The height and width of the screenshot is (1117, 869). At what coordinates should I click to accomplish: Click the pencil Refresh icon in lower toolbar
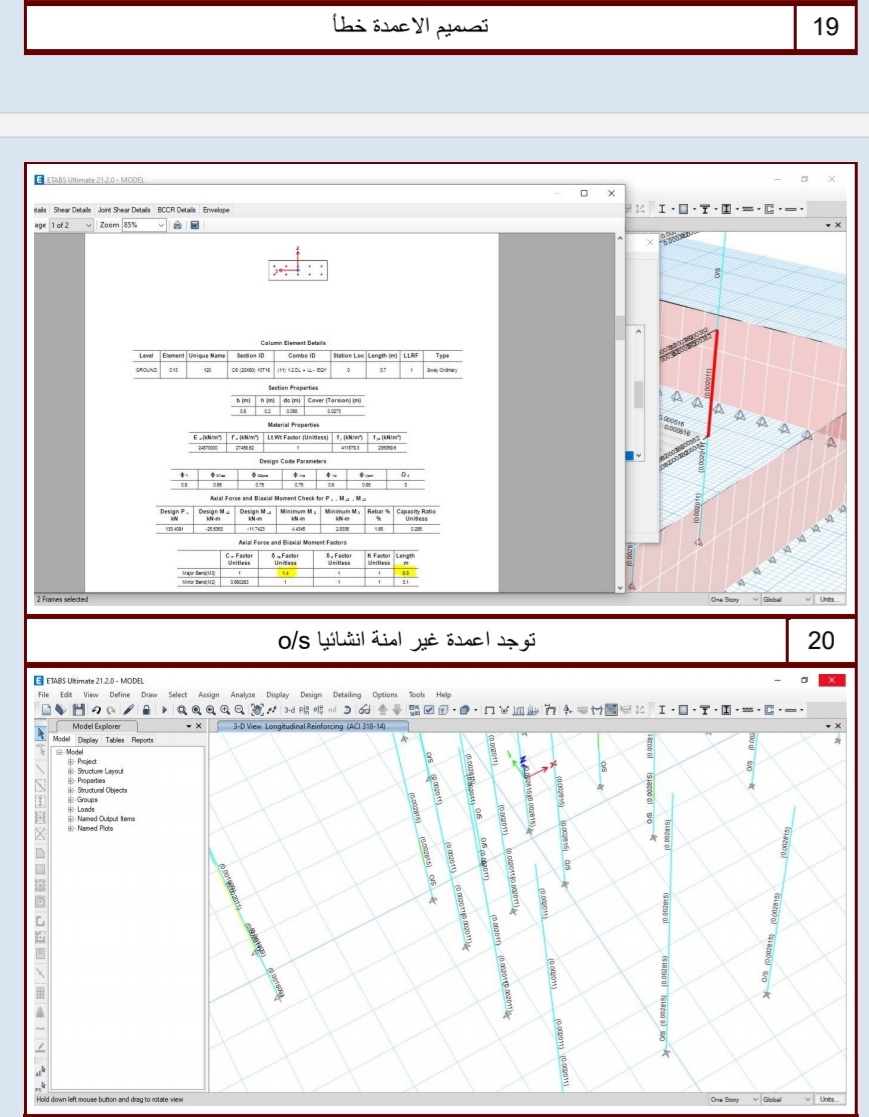(x=128, y=710)
